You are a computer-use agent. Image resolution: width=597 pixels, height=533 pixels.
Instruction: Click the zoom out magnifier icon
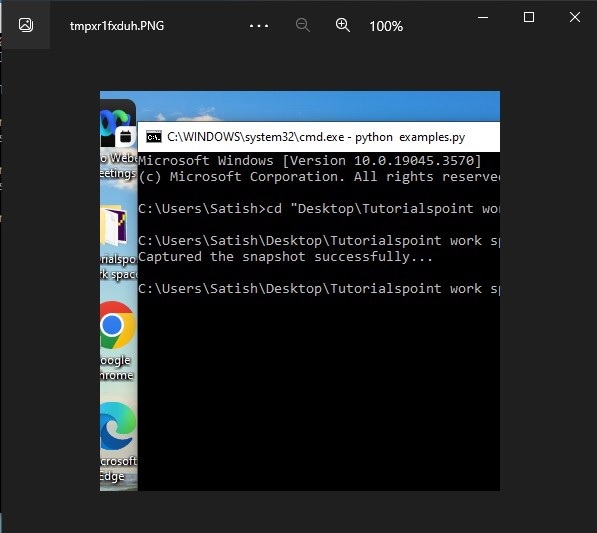click(x=303, y=25)
